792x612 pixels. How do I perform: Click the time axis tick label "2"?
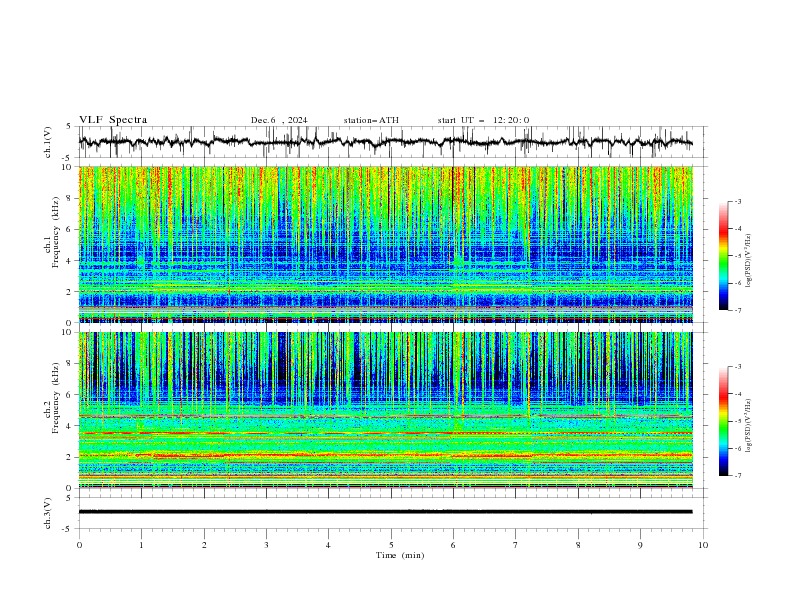[204, 545]
